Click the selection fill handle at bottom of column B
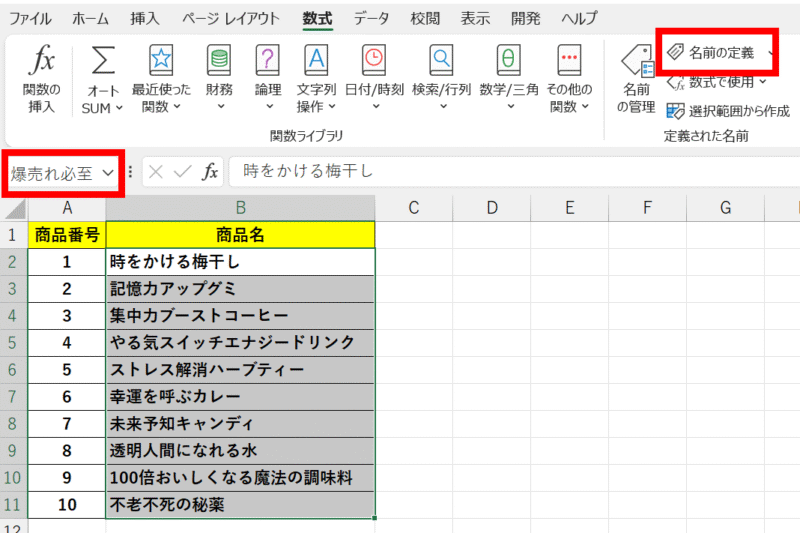 [375, 518]
